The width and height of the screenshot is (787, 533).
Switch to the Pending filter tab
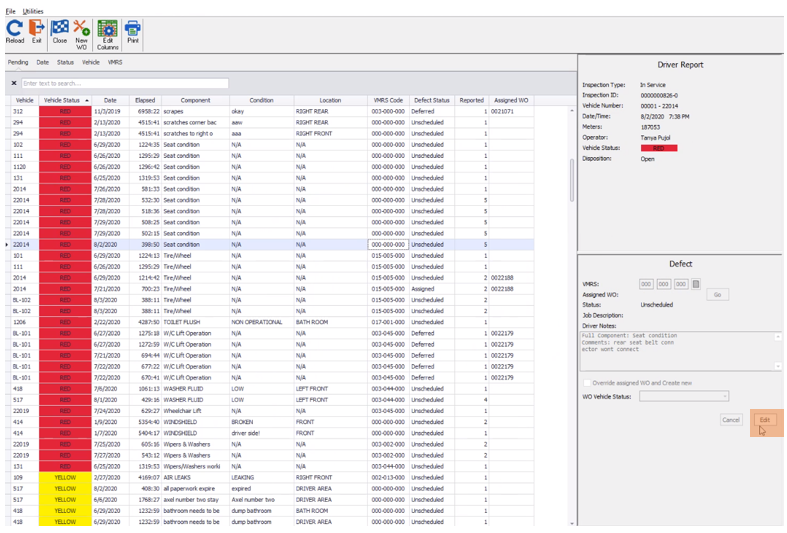18,62
